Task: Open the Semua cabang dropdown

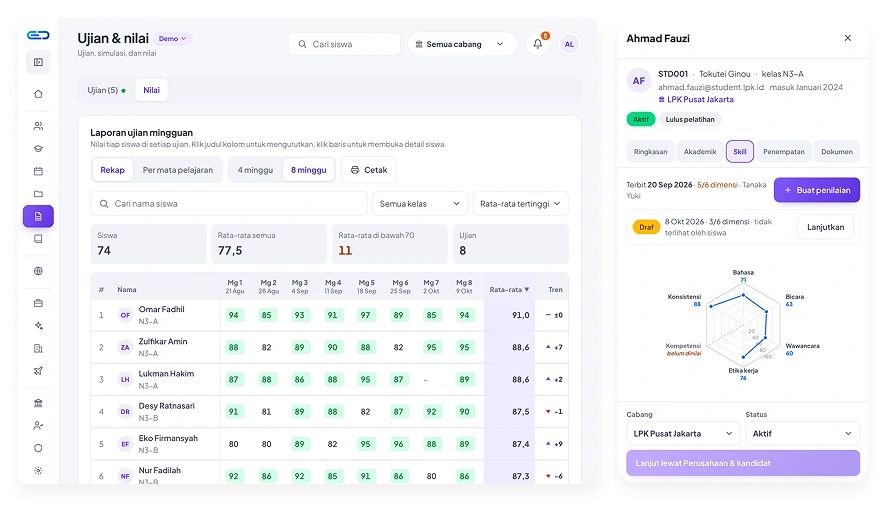Action: click(x=462, y=44)
